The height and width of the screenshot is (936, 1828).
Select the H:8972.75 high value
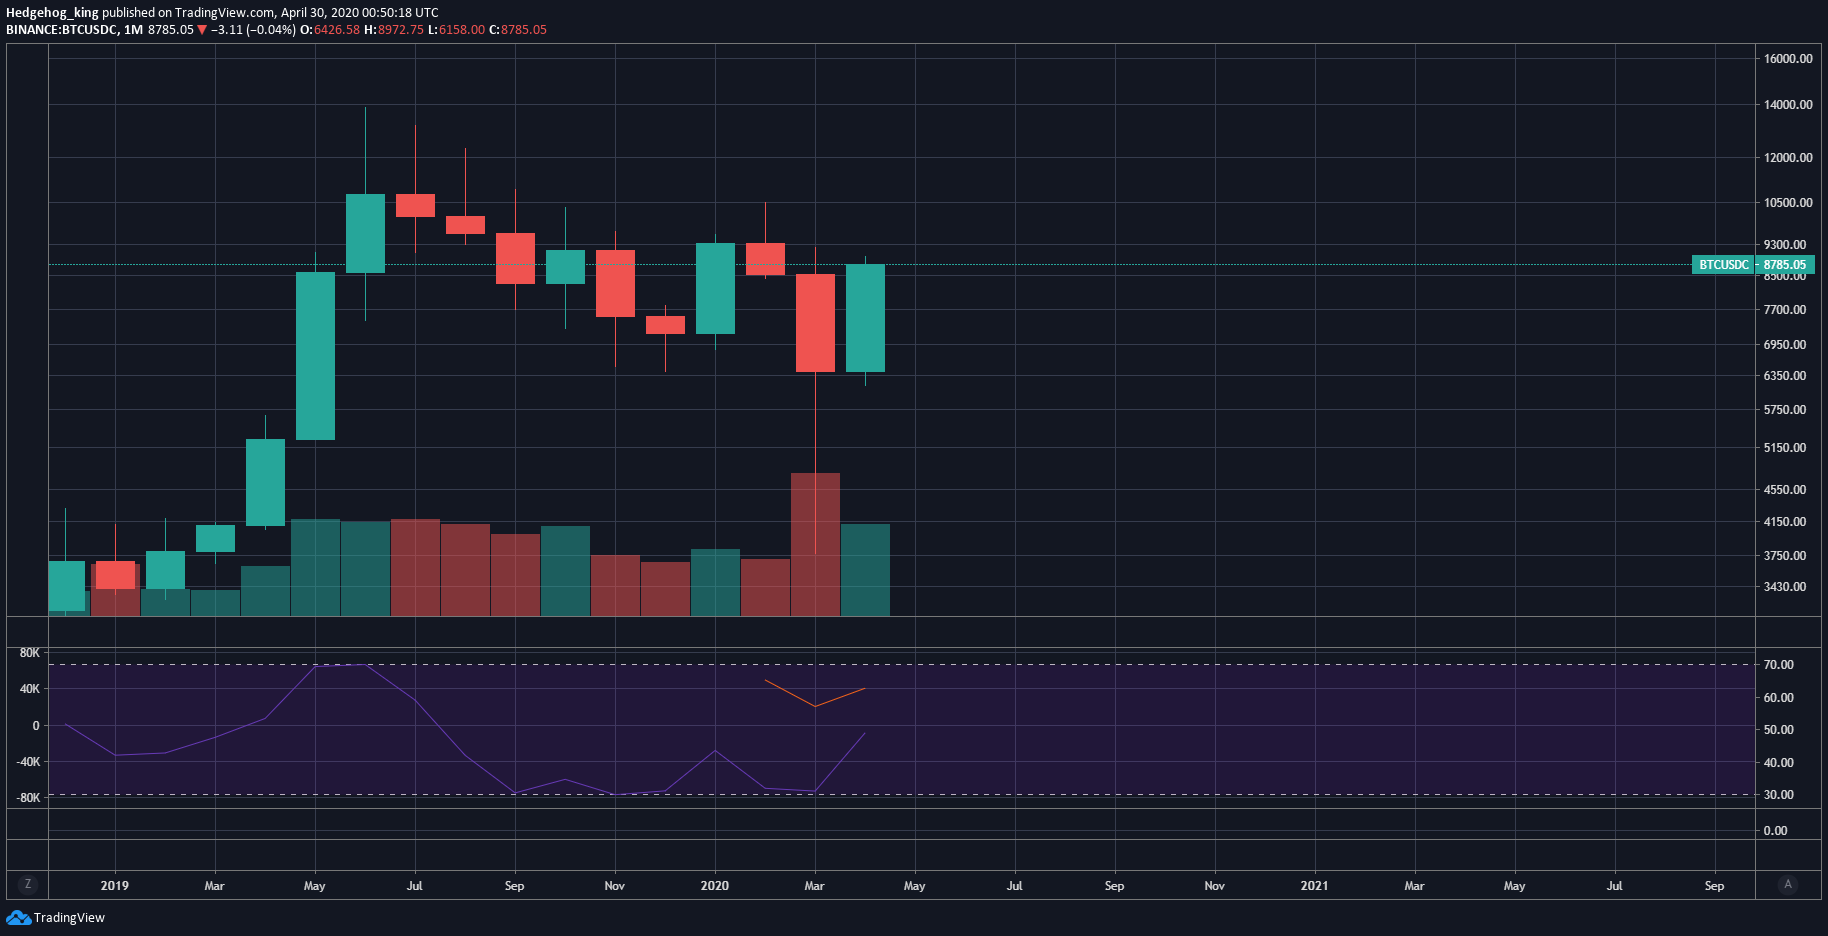(x=394, y=30)
